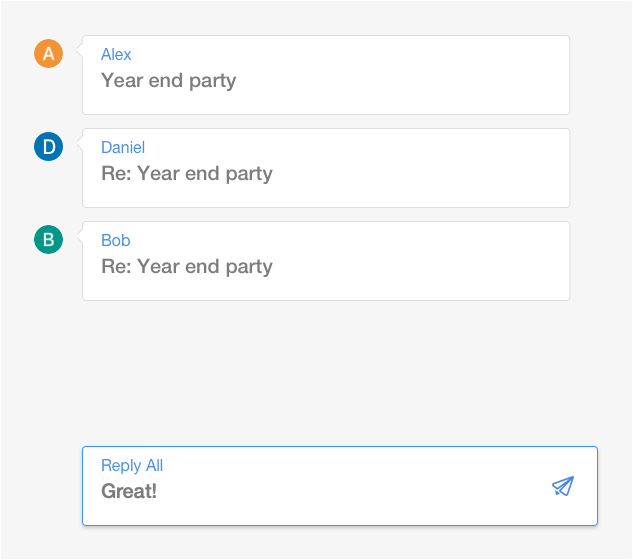
Task: Click the sender name Daniel
Action: tap(123, 148)
